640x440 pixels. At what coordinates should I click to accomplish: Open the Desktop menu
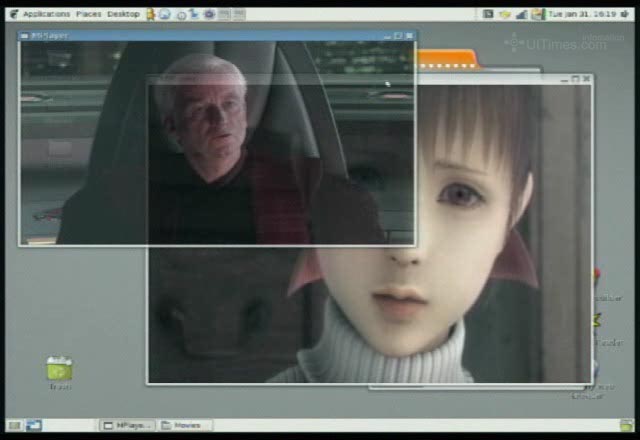click(123, 14)
